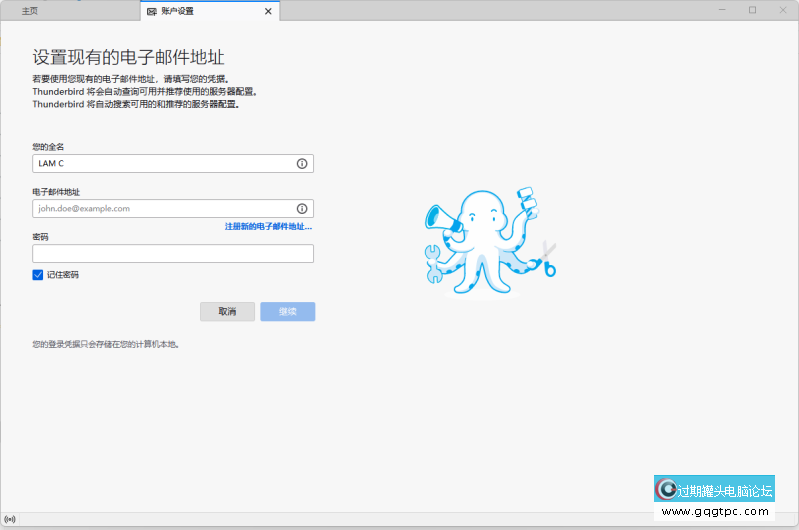Click the envelope icon on 账户设置 tab
Screen dimensions: 799x530
(152, 11)
